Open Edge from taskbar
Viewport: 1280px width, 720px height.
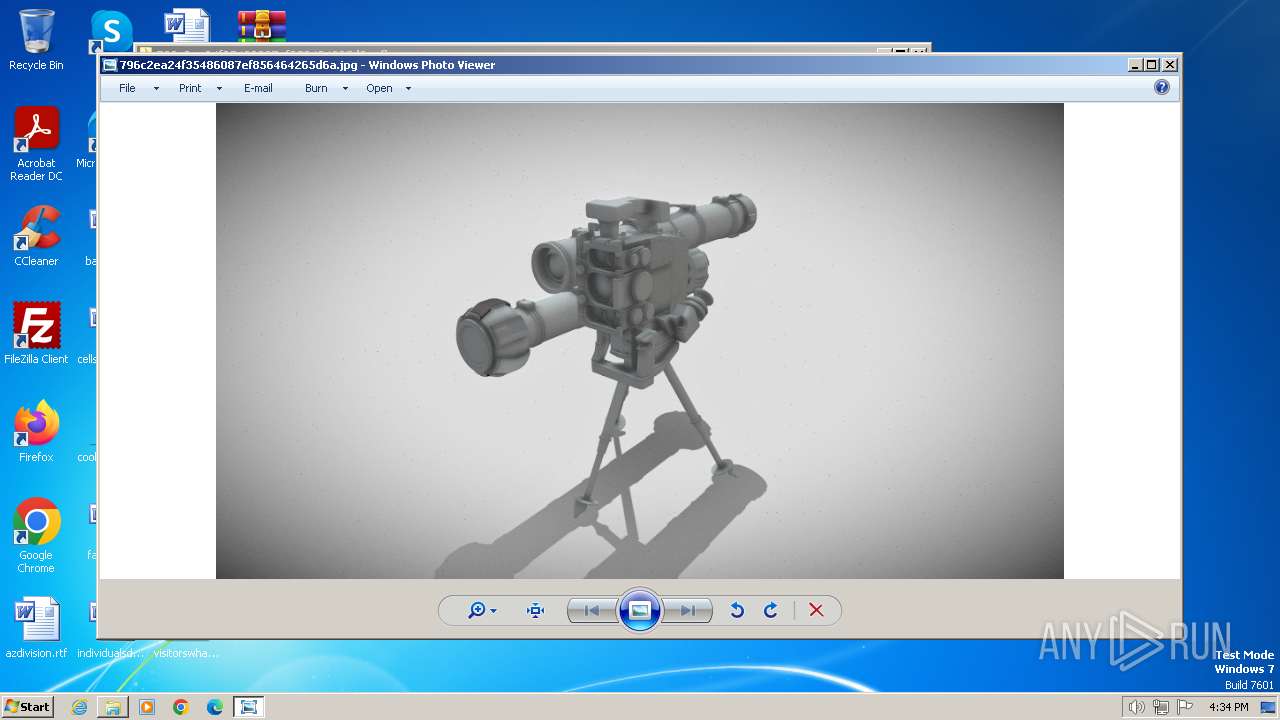[x=215, y=707]
